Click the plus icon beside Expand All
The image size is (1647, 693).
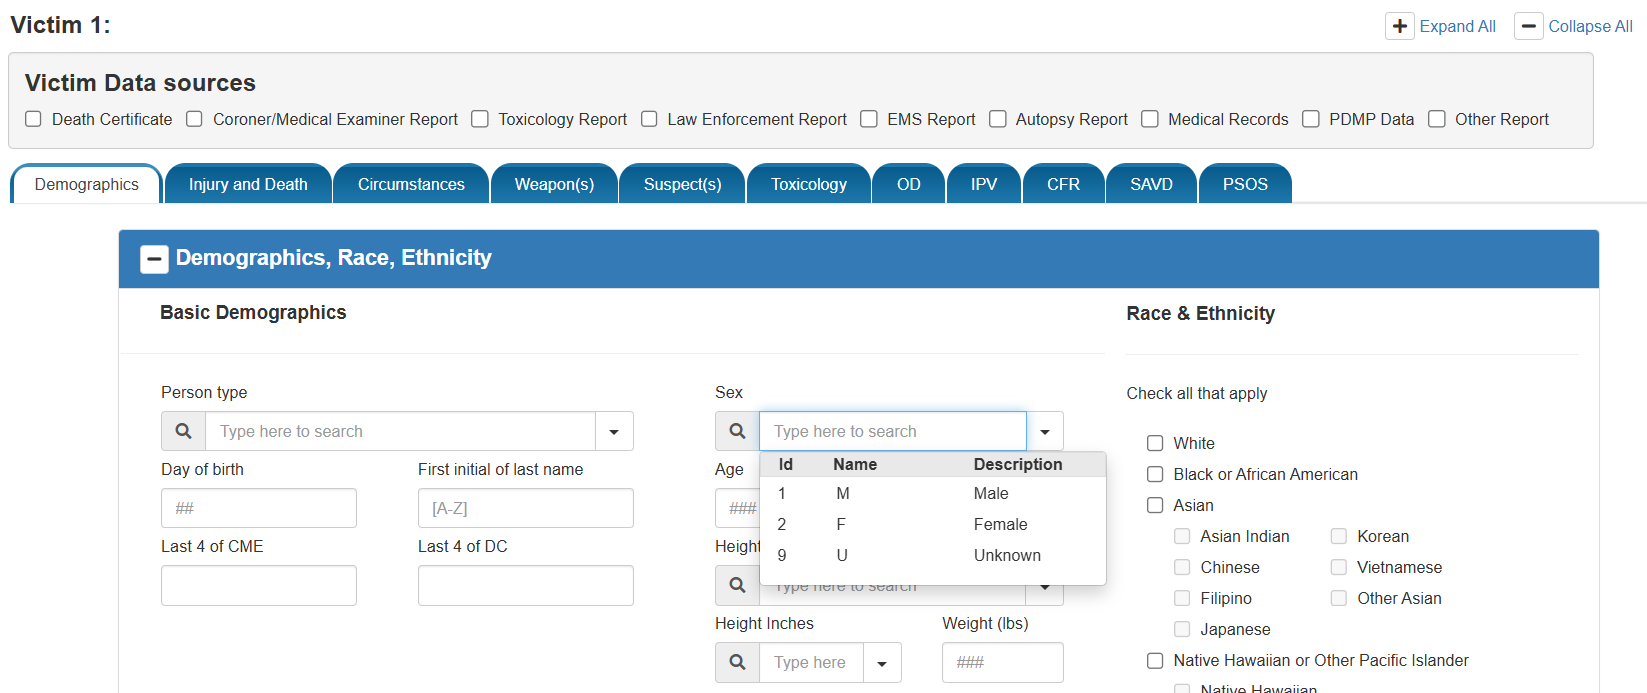click(1400, 26)
